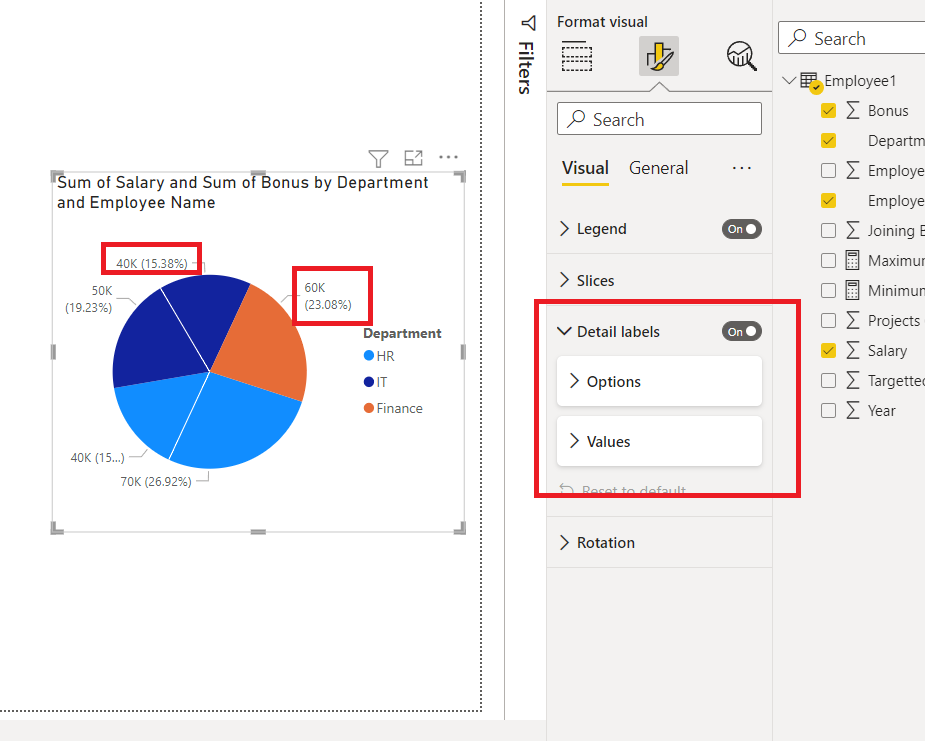
Task: Click the Employee1 table icon
Action: point(811,81)
